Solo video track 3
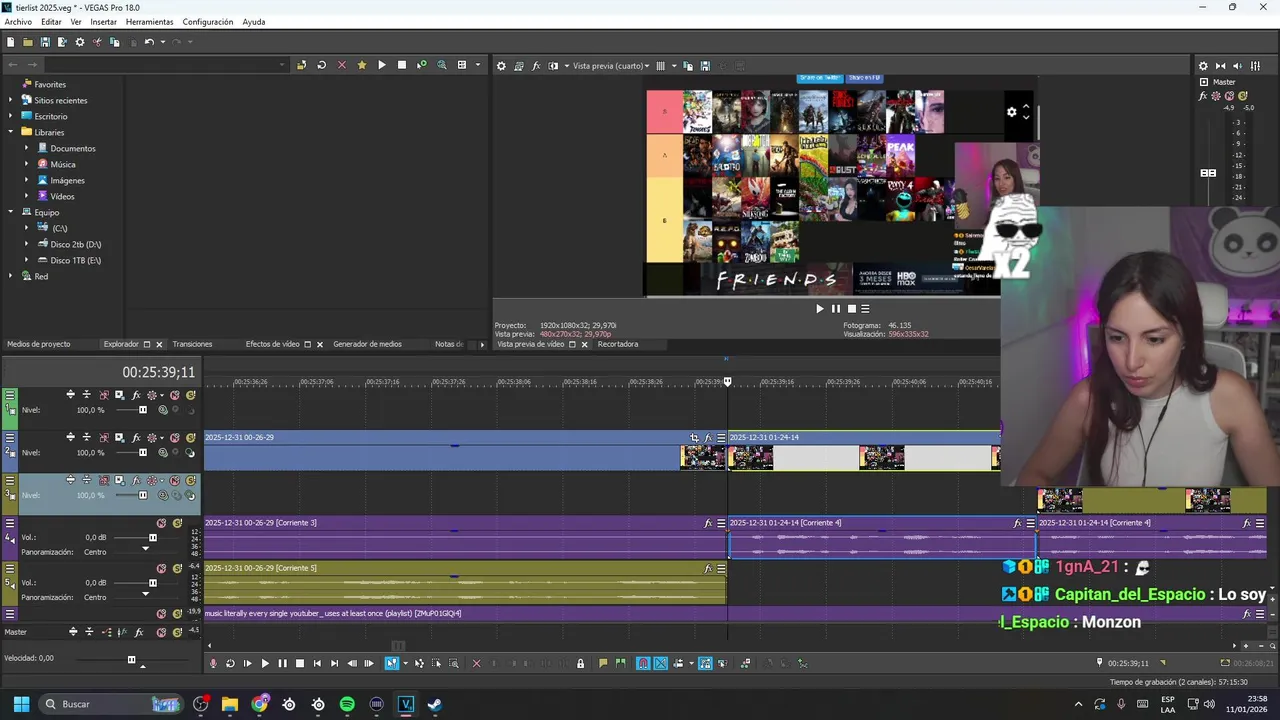 [x=190, y=481]
